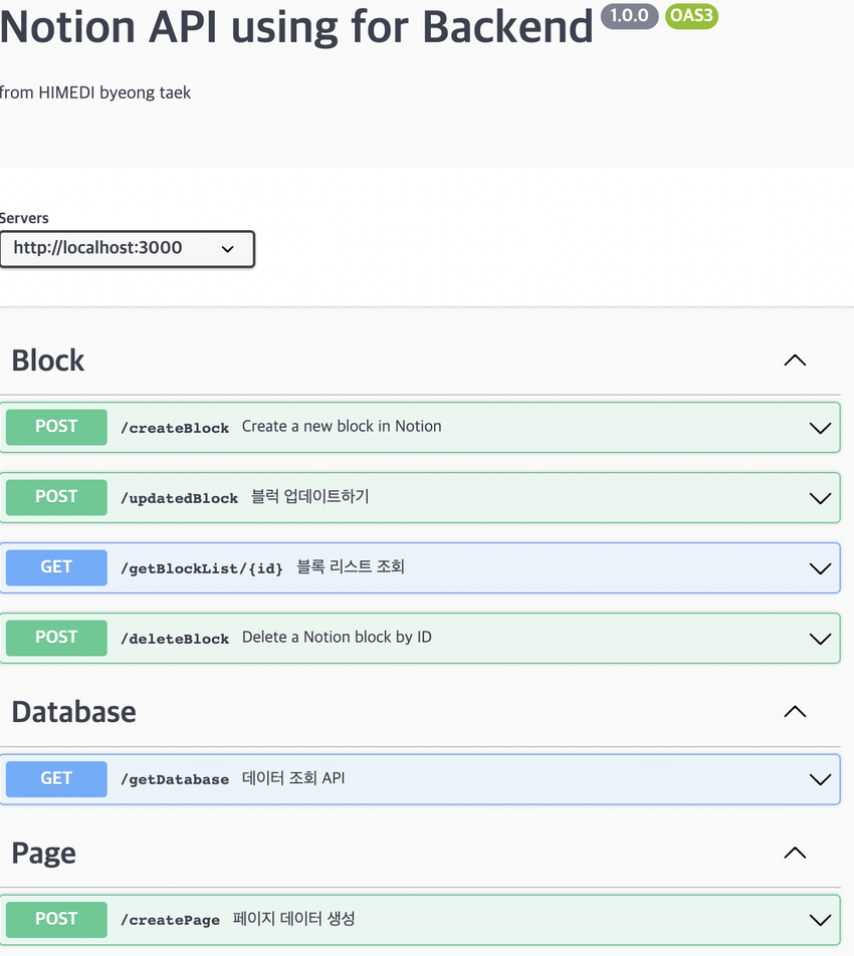The height and width of the screenshot is (956, 854).
Task: Select the Block section heading
Action: pos(48,360)
